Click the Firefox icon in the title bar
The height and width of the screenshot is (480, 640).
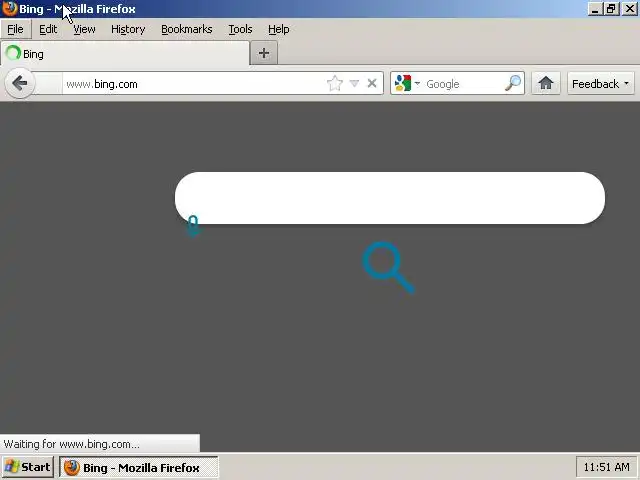9,8
